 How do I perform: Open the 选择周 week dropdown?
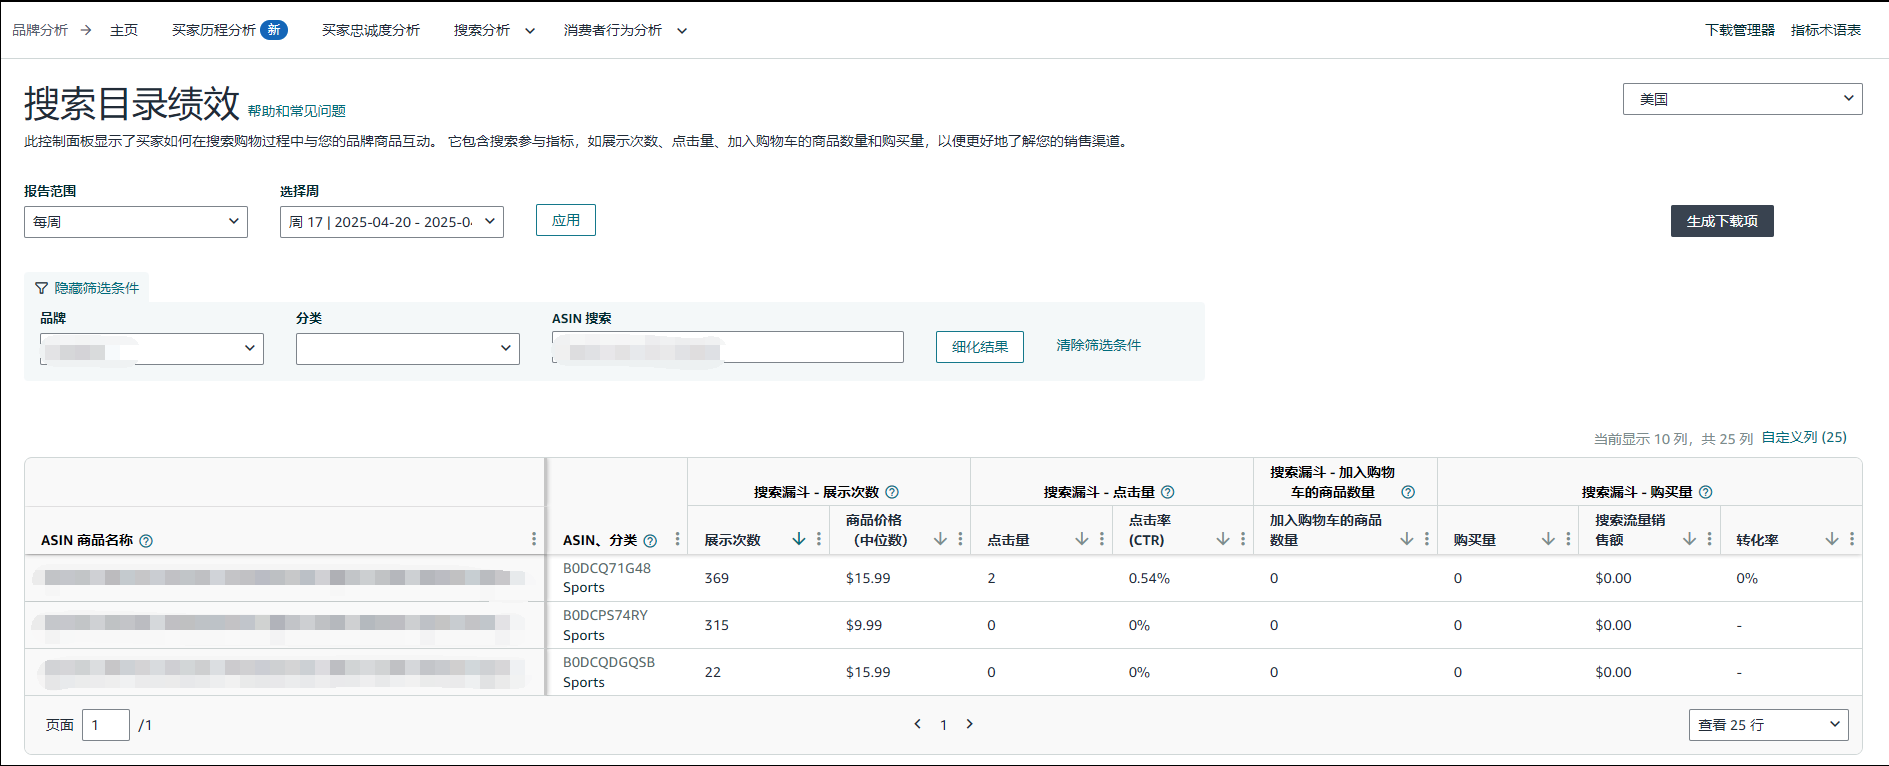(392, 222)
